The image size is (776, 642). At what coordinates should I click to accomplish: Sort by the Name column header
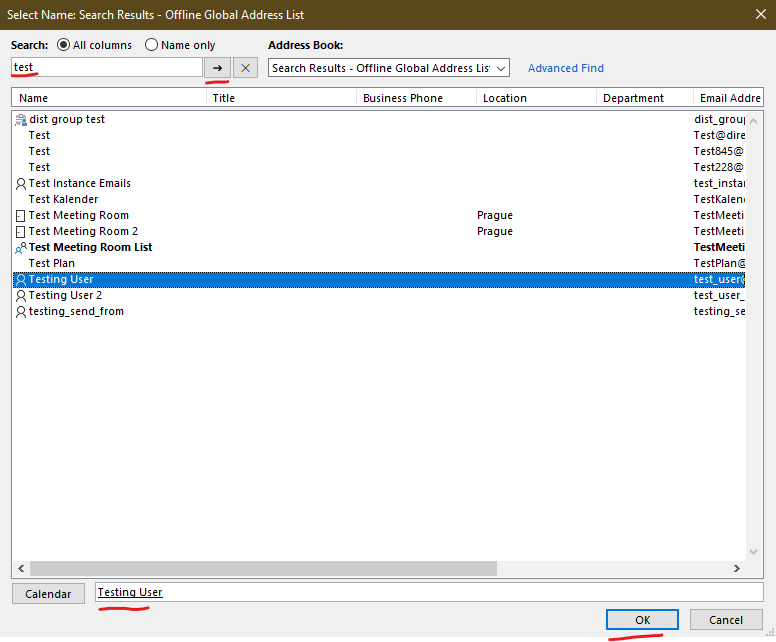point(109,98)
